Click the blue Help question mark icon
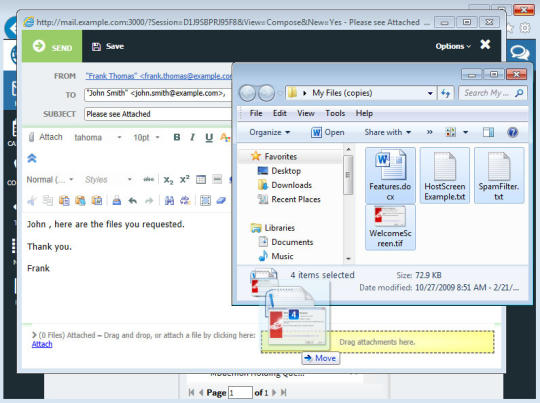The height and width of the screenshot is (403, 540). [x=513, y=132]
